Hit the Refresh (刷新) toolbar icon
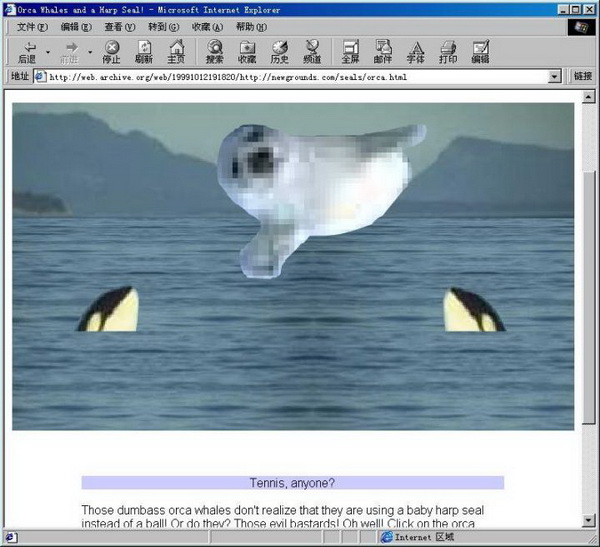 coord(144,51)
